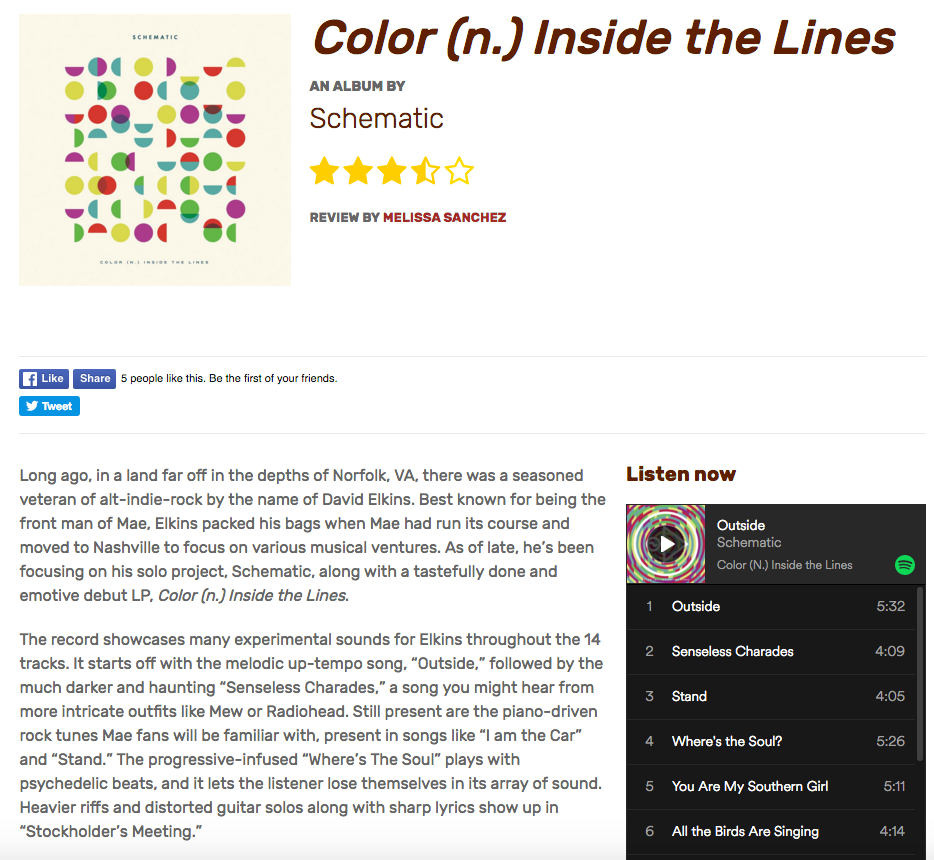Image resolution: width=934 pixels, height=860 pixels.
Task: Tweet this review on Twitter
Action: pos(49,406)
